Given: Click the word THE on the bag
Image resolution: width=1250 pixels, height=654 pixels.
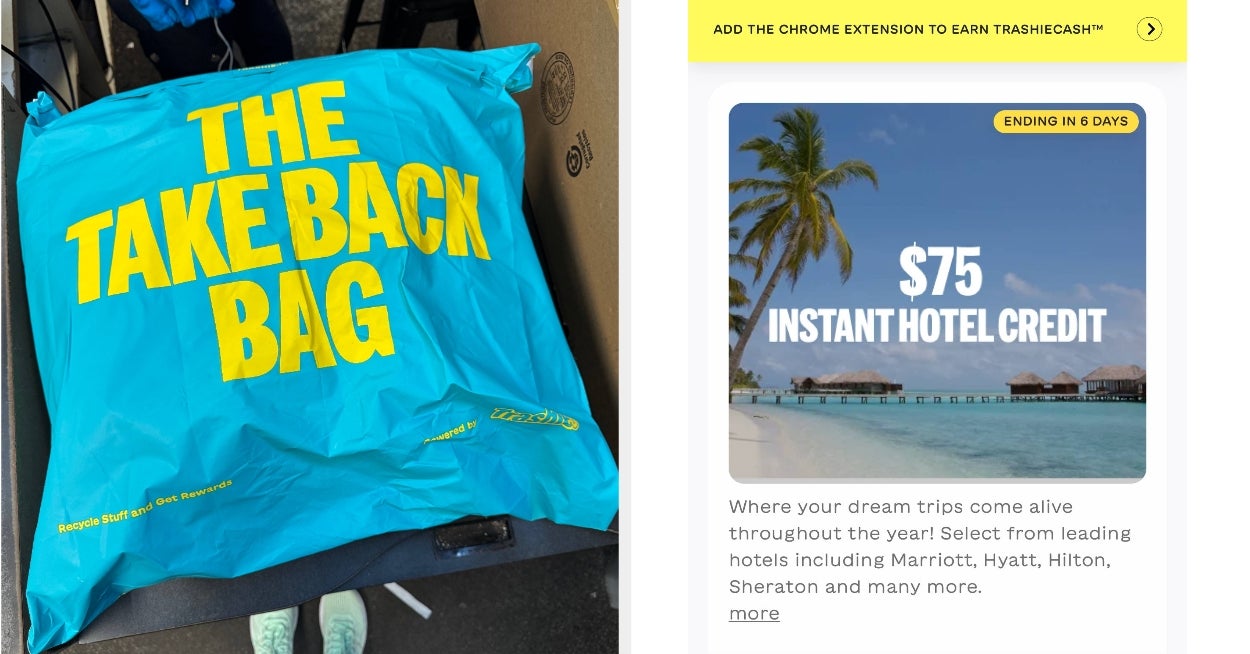Looking at the screenshot, I should coord(273,125).
